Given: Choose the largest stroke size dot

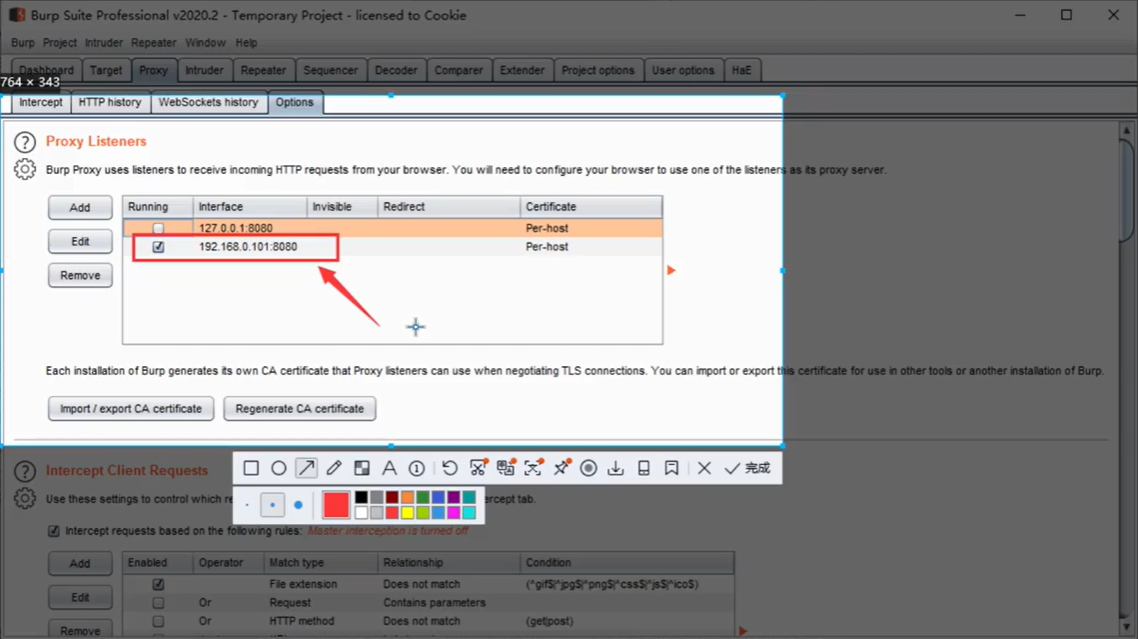Looking at the screenshot, I should tap(298, 505).
